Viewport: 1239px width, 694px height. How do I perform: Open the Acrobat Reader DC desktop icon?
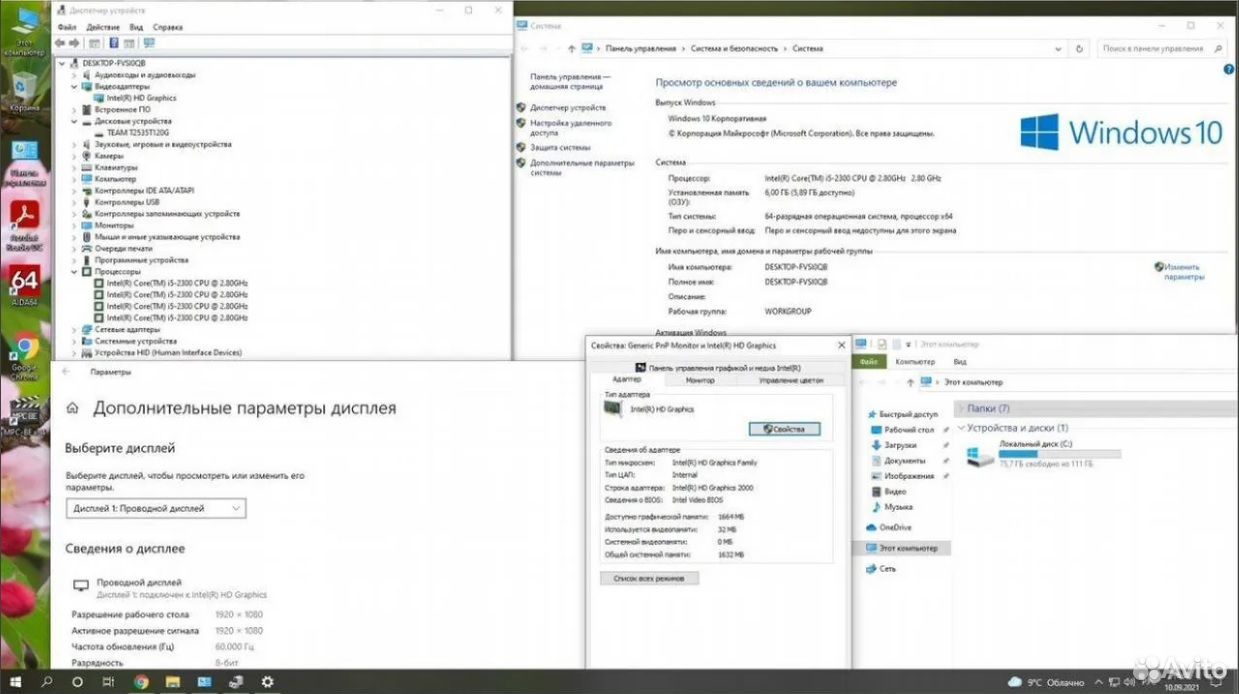click(24, 224)
